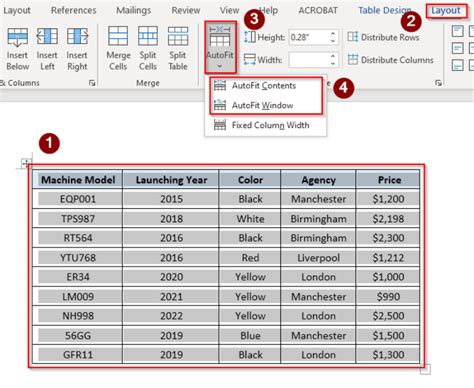
Task: Click the Agency header cell
Action: [318, 180]
